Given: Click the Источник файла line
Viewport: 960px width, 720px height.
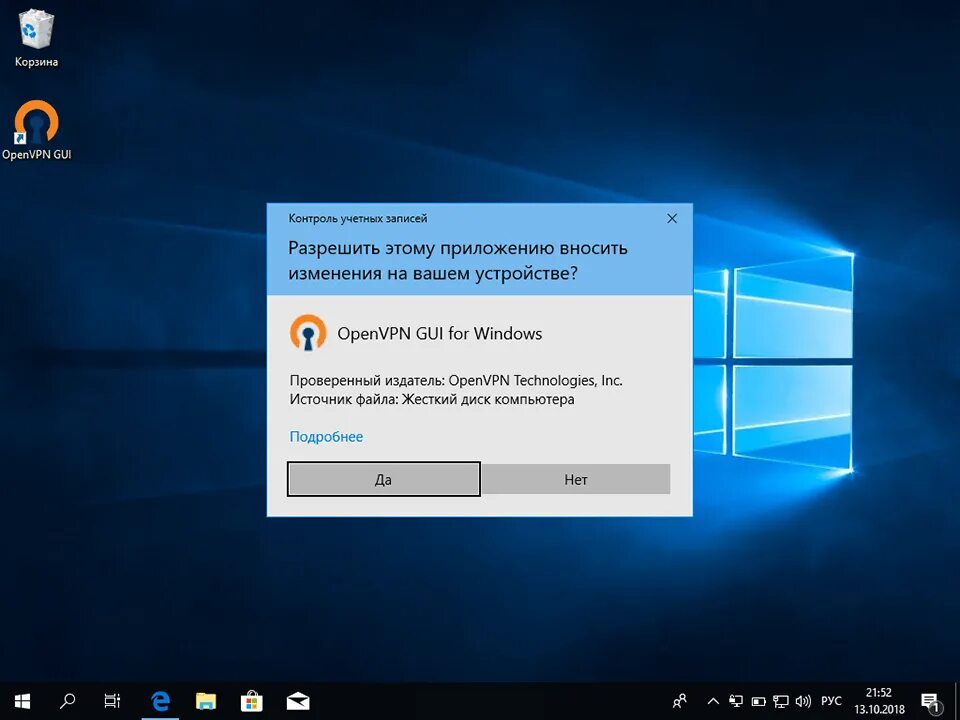Looking at the screenshot, I should coord(432,400).
